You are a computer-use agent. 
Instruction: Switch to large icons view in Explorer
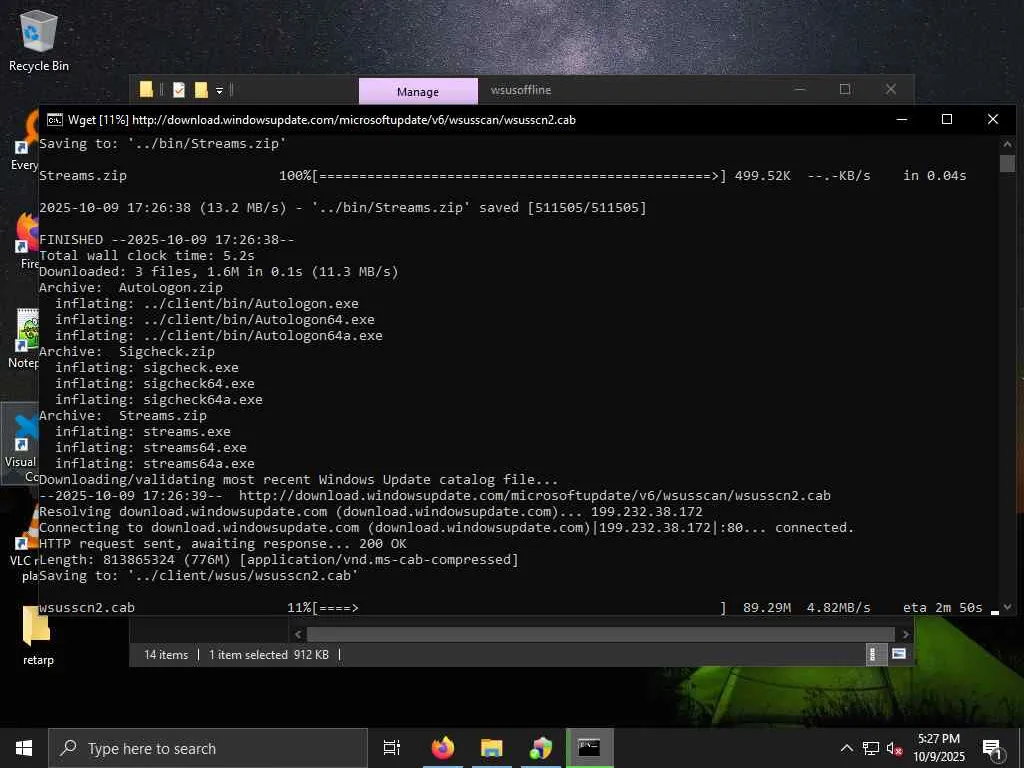point(899,654)
